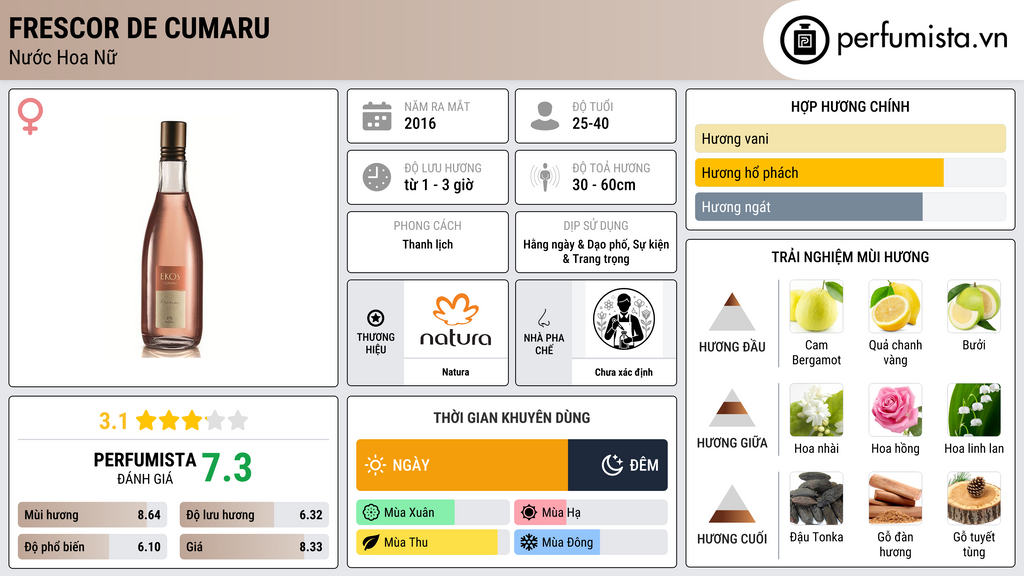Select the Hoa hồng rose note image
The height and width of the screenshot is (576, 1024).
pyautogui.click(x=895, y=410)
